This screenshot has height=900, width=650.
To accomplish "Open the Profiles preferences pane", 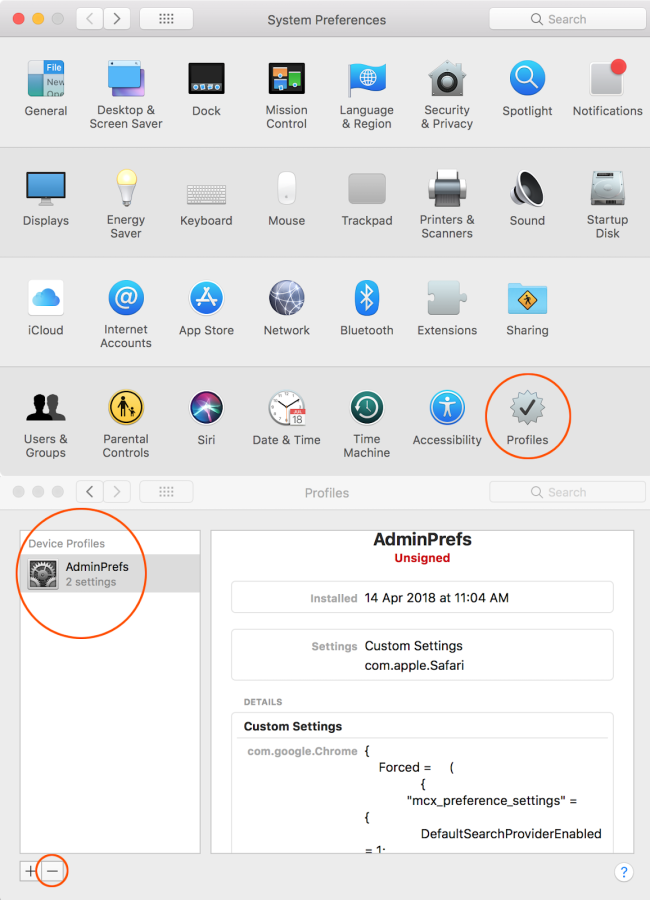I will tap(527, 418).
